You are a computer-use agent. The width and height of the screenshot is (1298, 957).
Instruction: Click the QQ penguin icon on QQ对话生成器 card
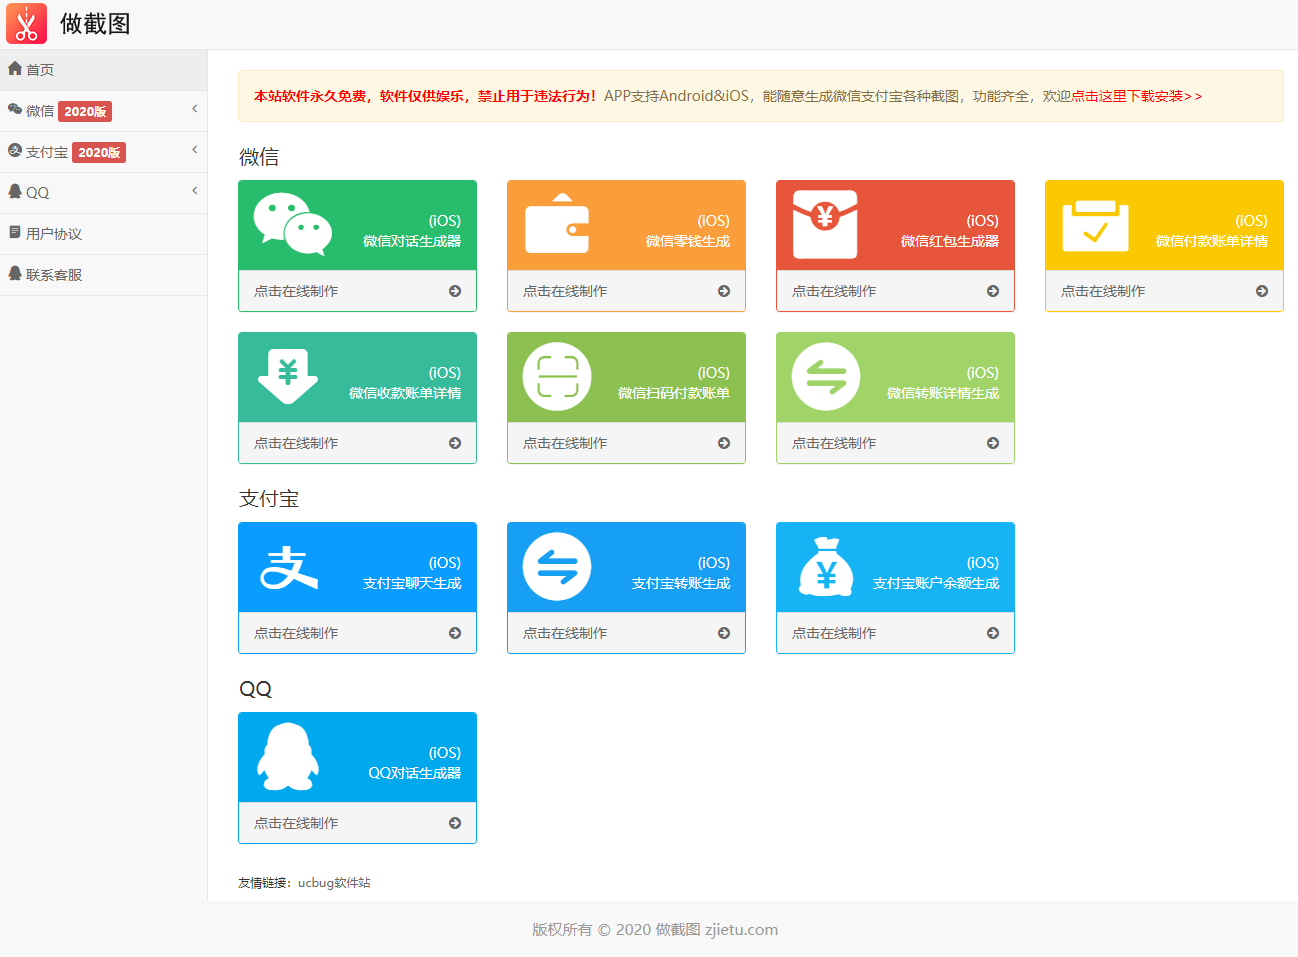click(x=288, y=757)
